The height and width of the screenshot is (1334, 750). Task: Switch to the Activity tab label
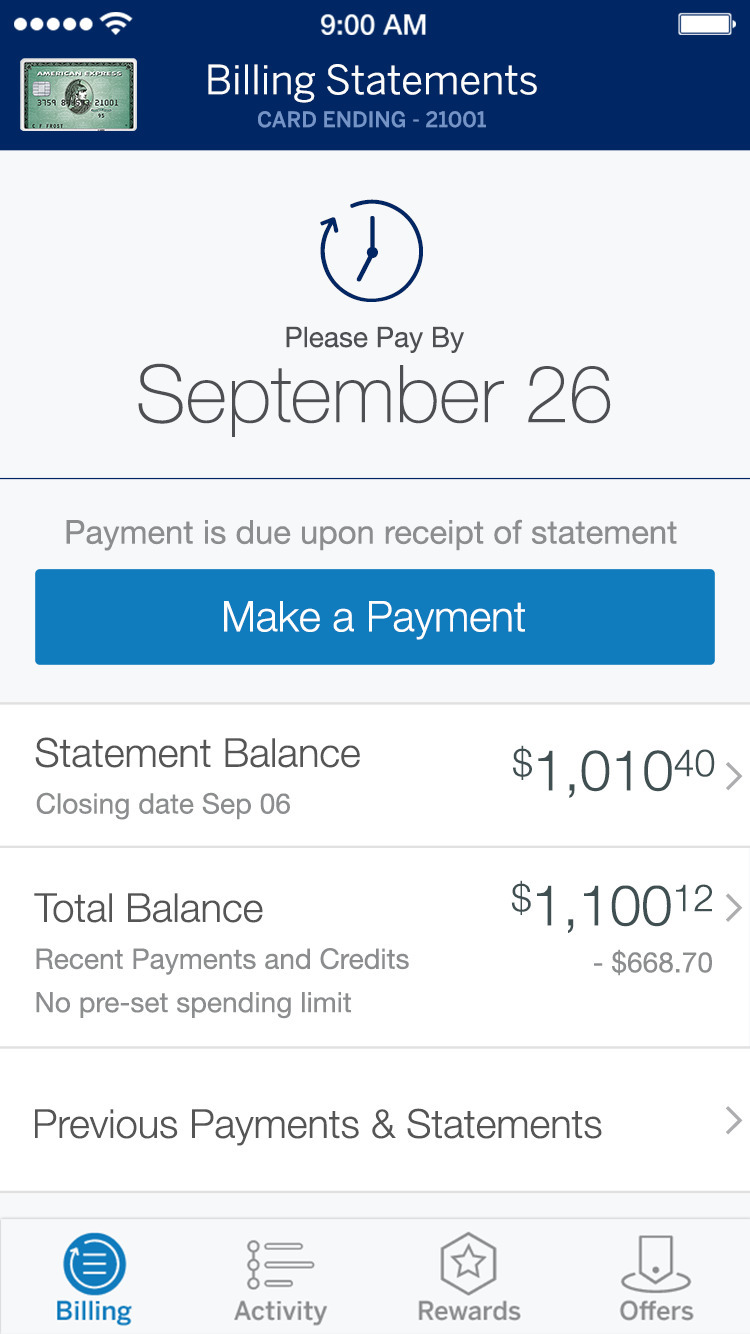(x=280, y=1311)
